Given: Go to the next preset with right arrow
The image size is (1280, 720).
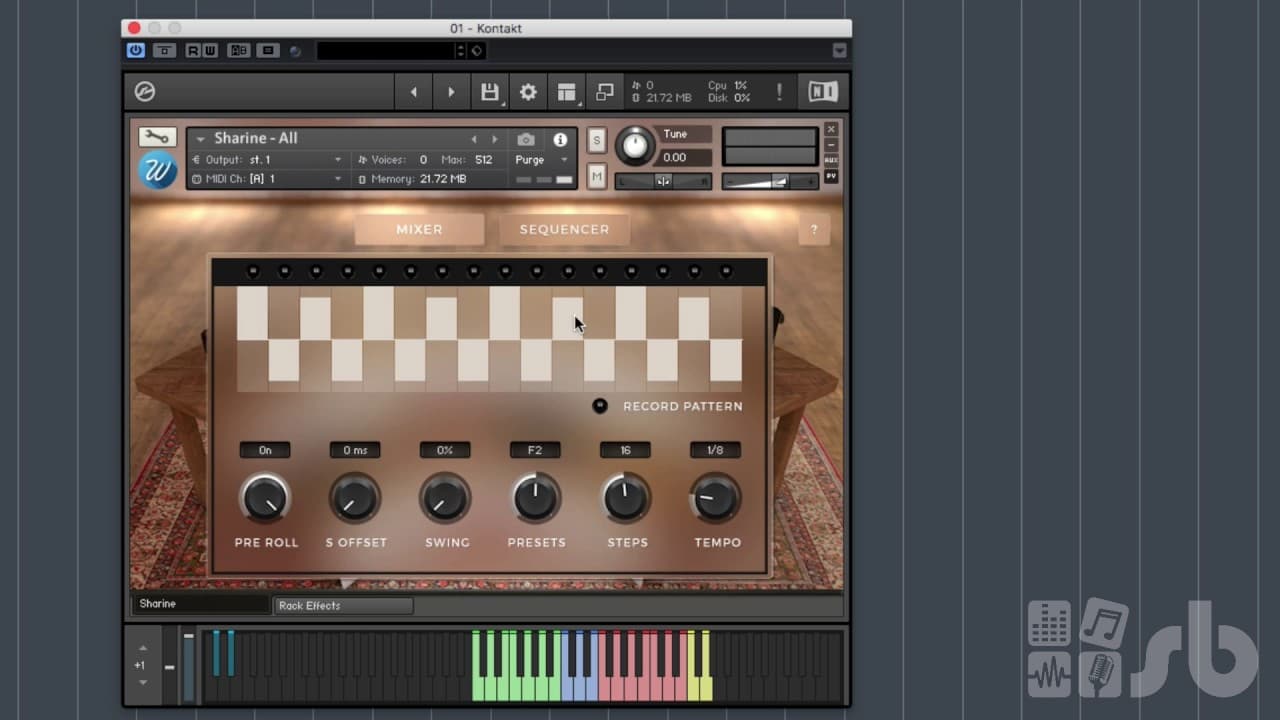Looking at the screenshot, I should point(451,92).
